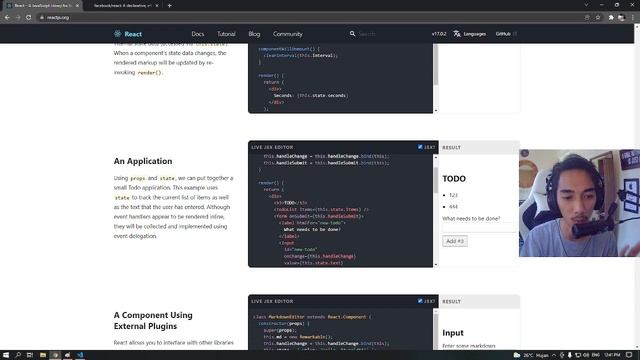Click scrollbar of the Todo code editor

tap(436, 180)
